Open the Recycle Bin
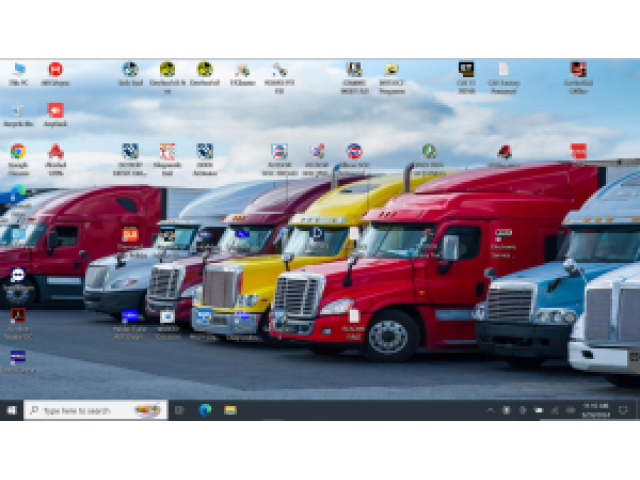Image resolution: width=640 pixels, height=480 pixels. (x=18, y=111)
